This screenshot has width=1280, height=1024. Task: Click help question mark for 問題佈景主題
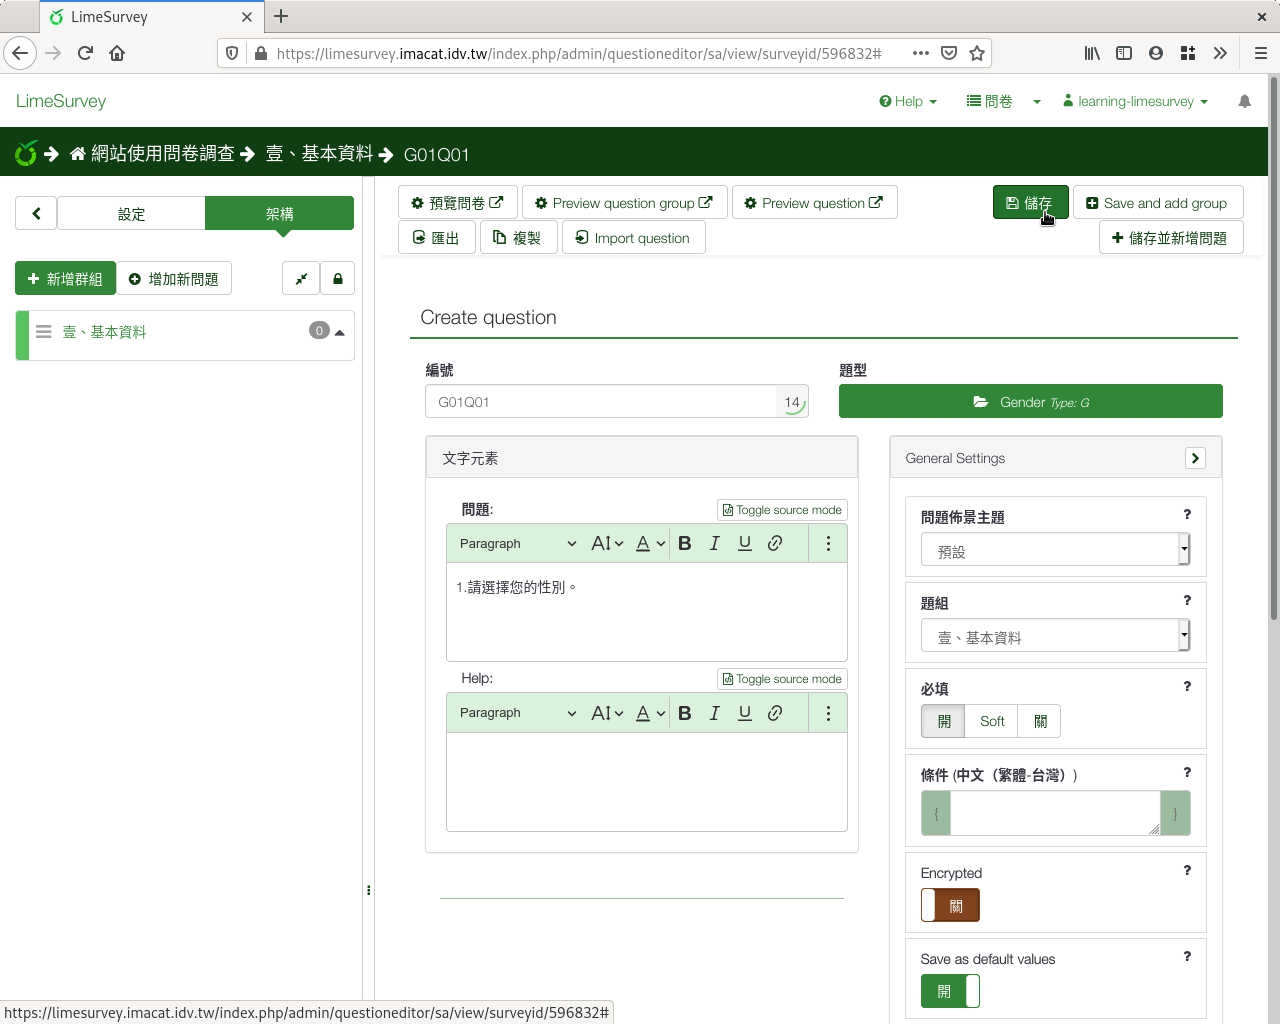(x=1187, y=514)
